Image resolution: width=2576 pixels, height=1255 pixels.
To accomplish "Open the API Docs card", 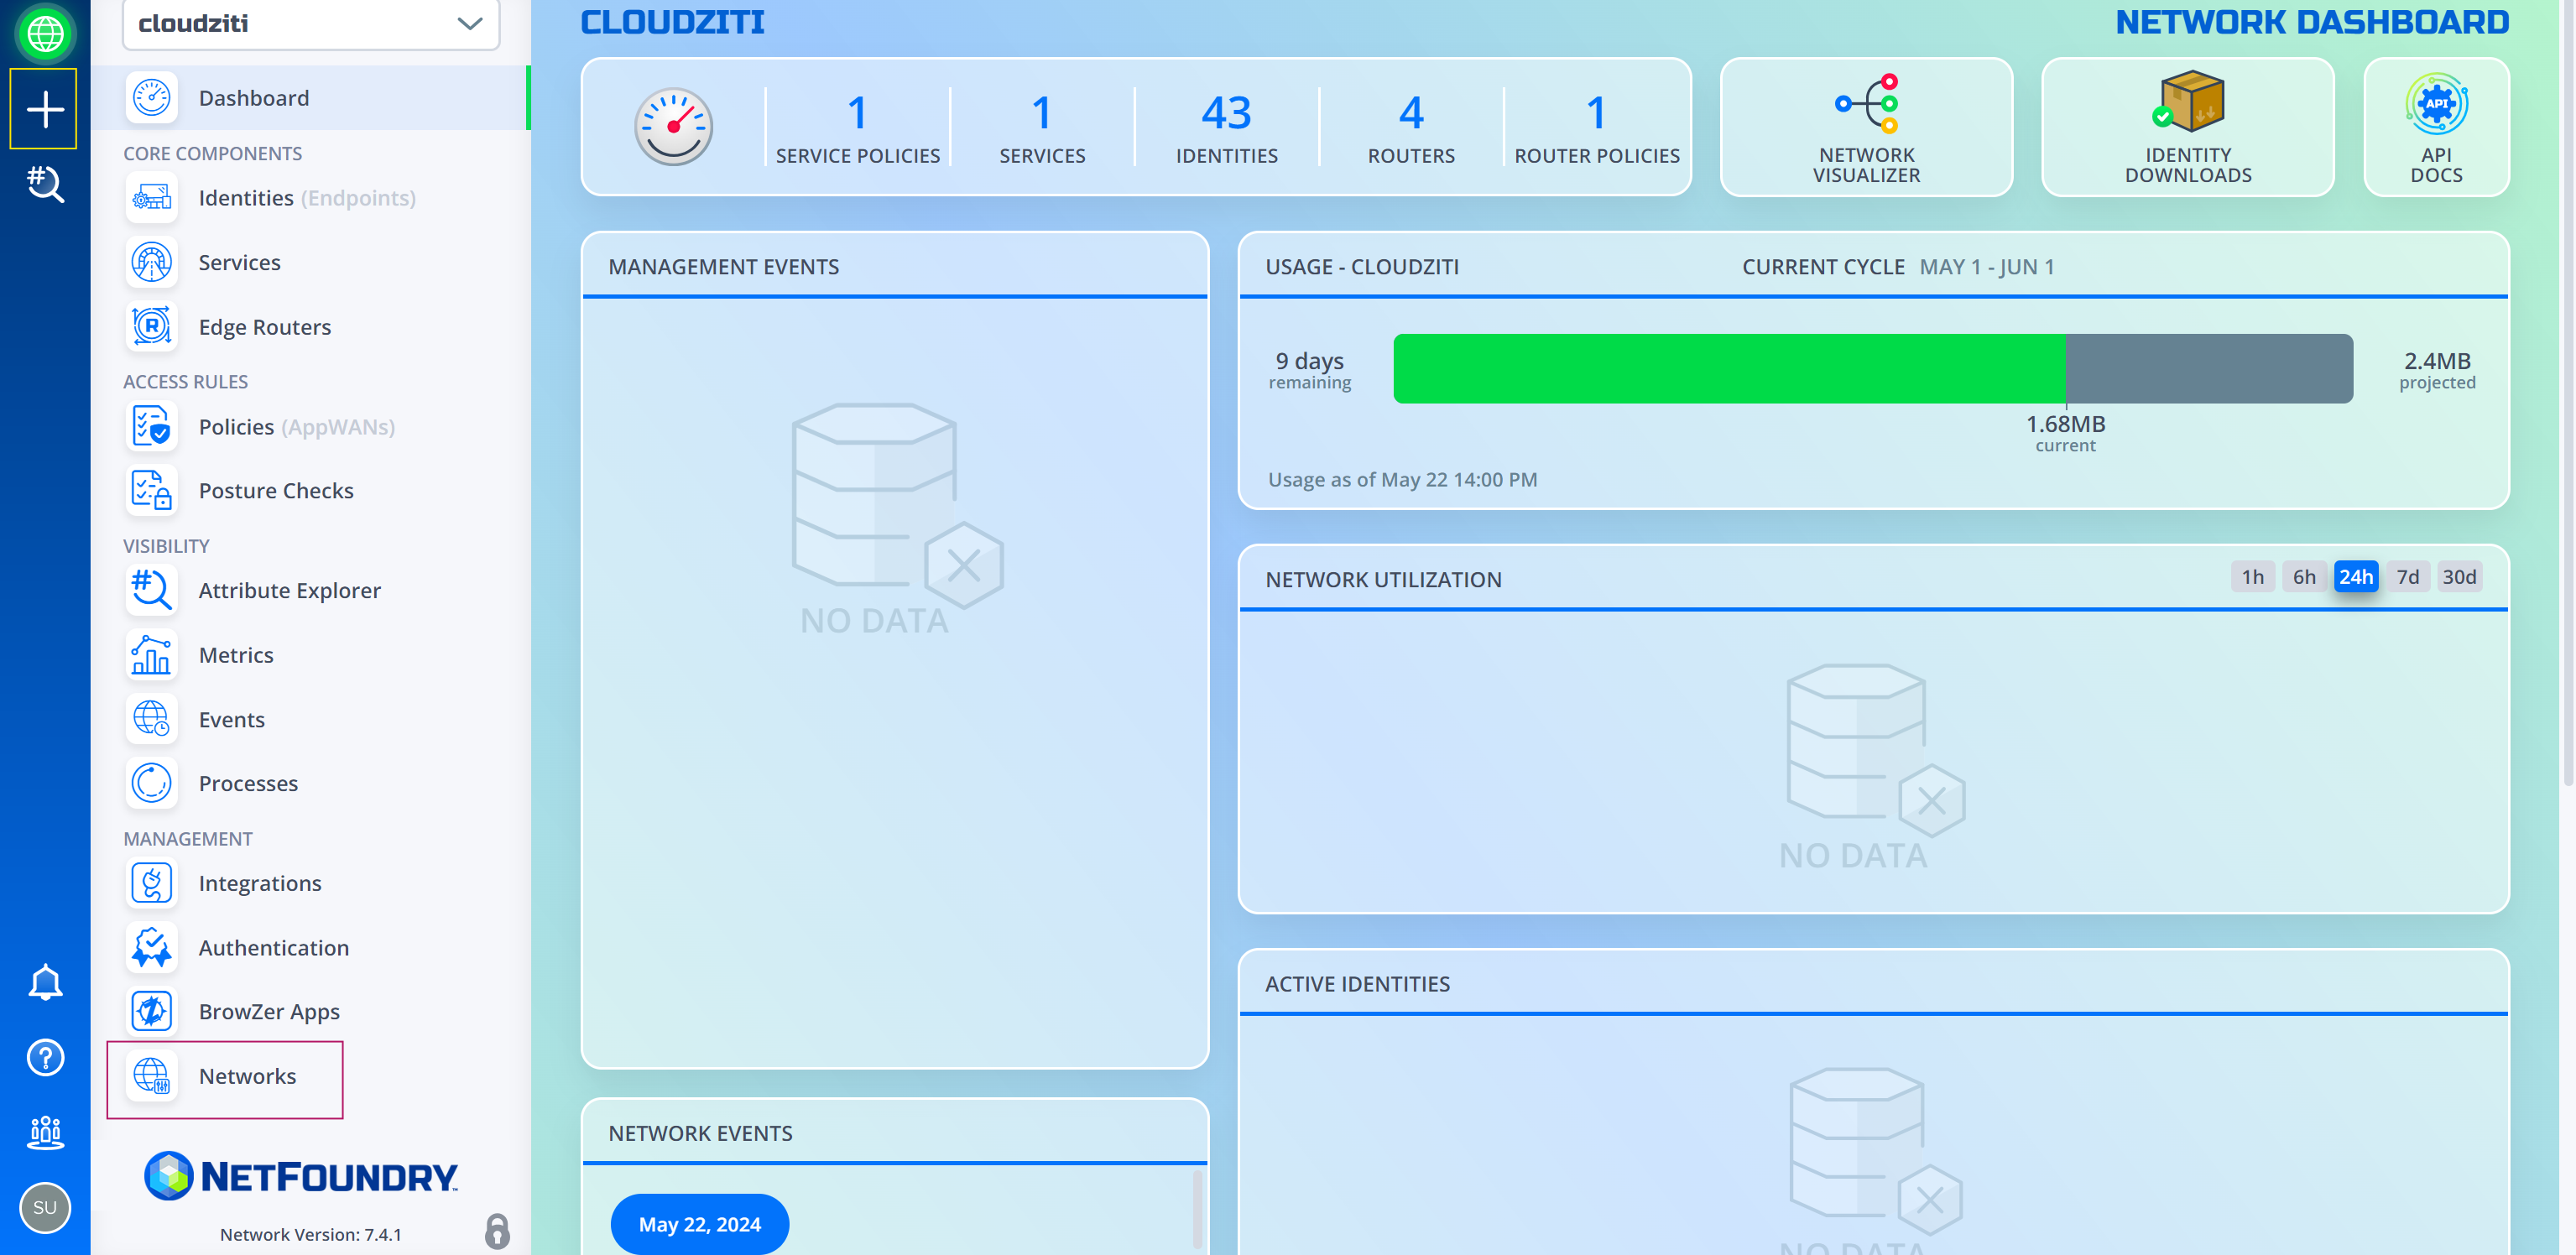I will [2435, 127].
